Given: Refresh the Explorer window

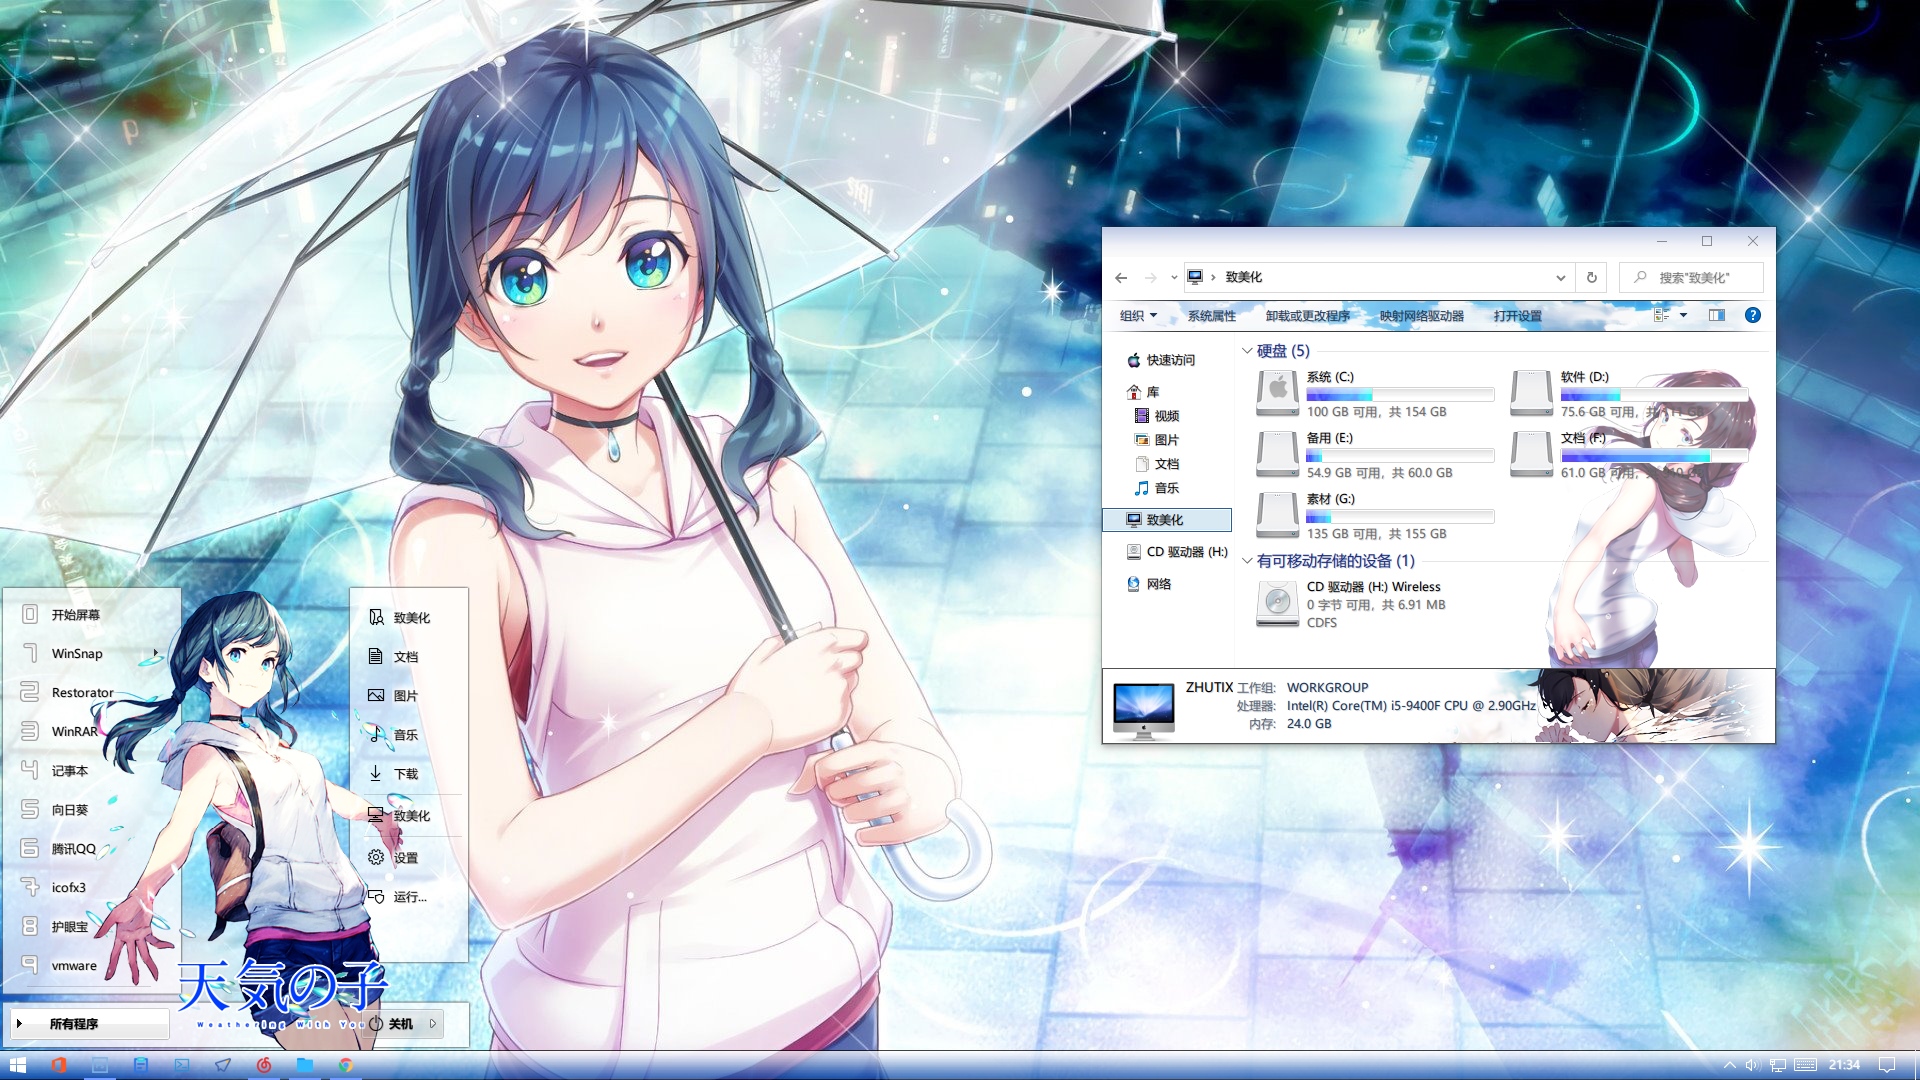Looking at the screenshot, I should click(1591, 277).
